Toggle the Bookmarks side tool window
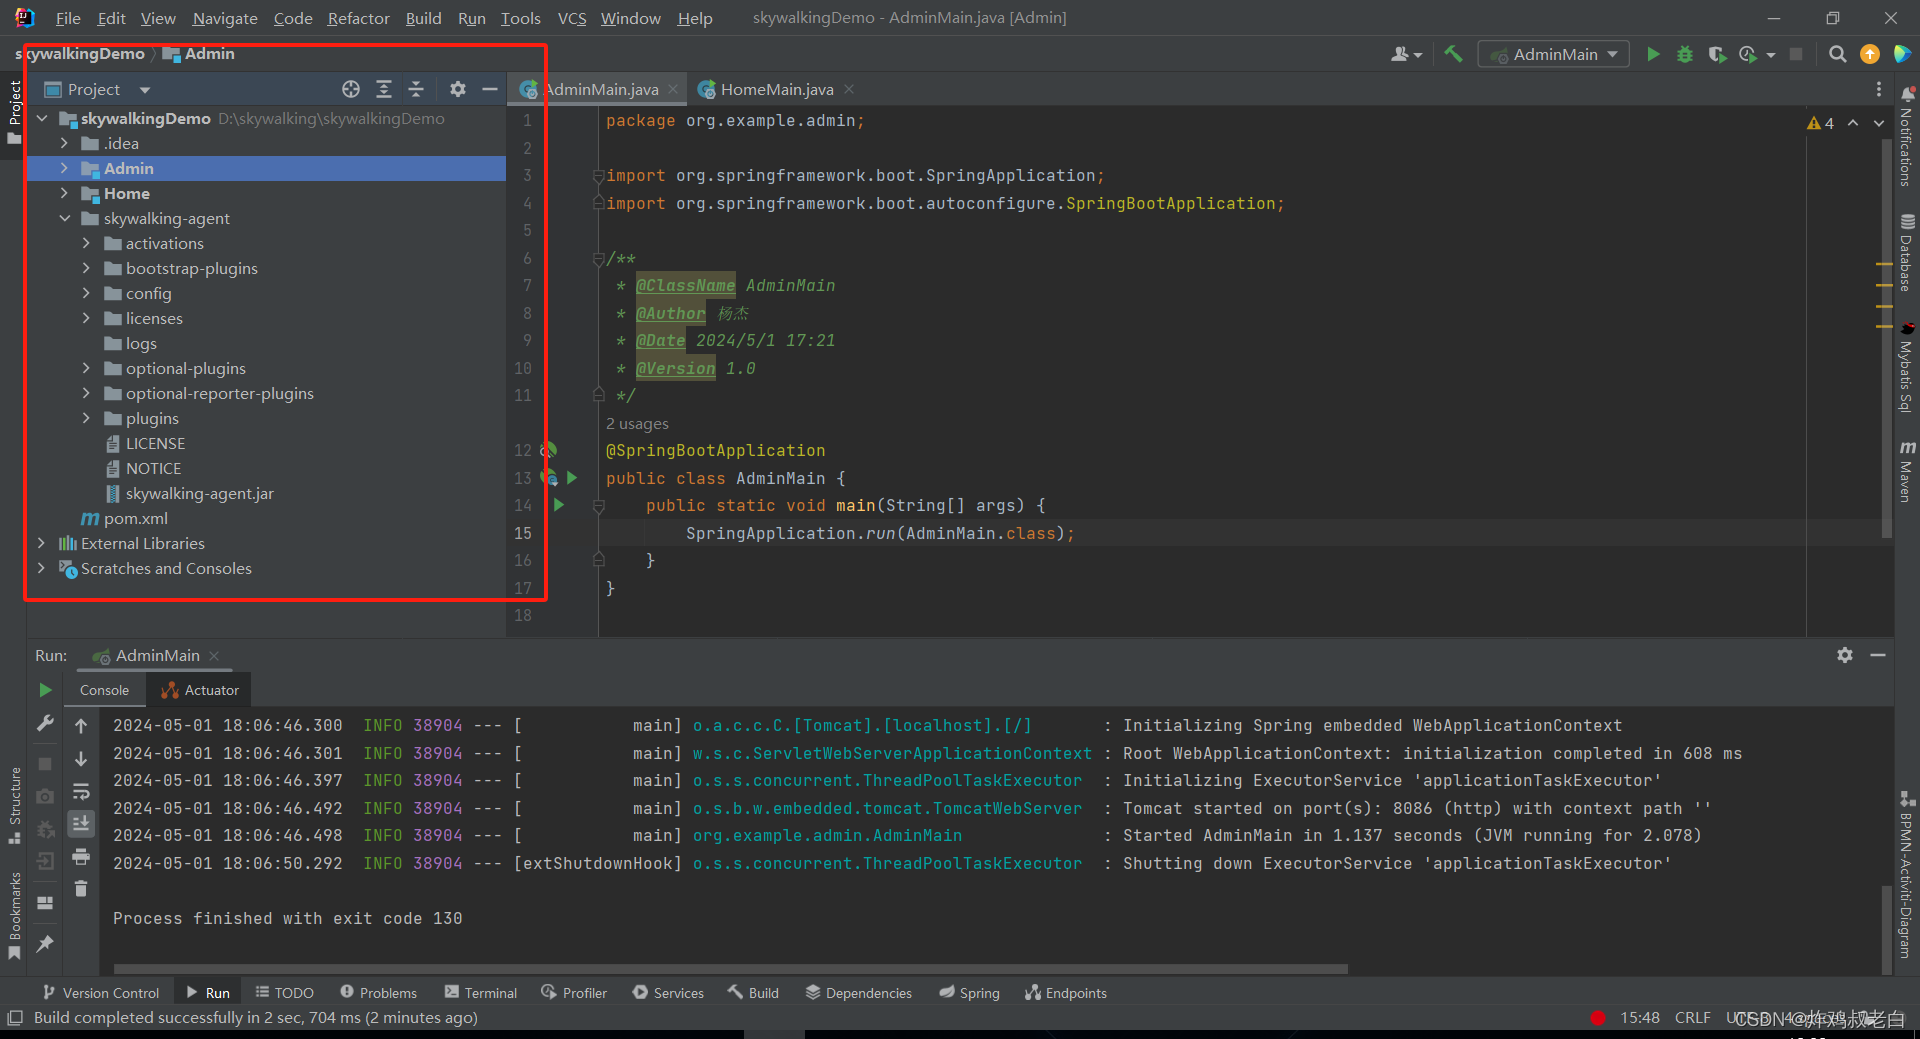Viewport: 1920px width, 1039px height. point(14,914)
